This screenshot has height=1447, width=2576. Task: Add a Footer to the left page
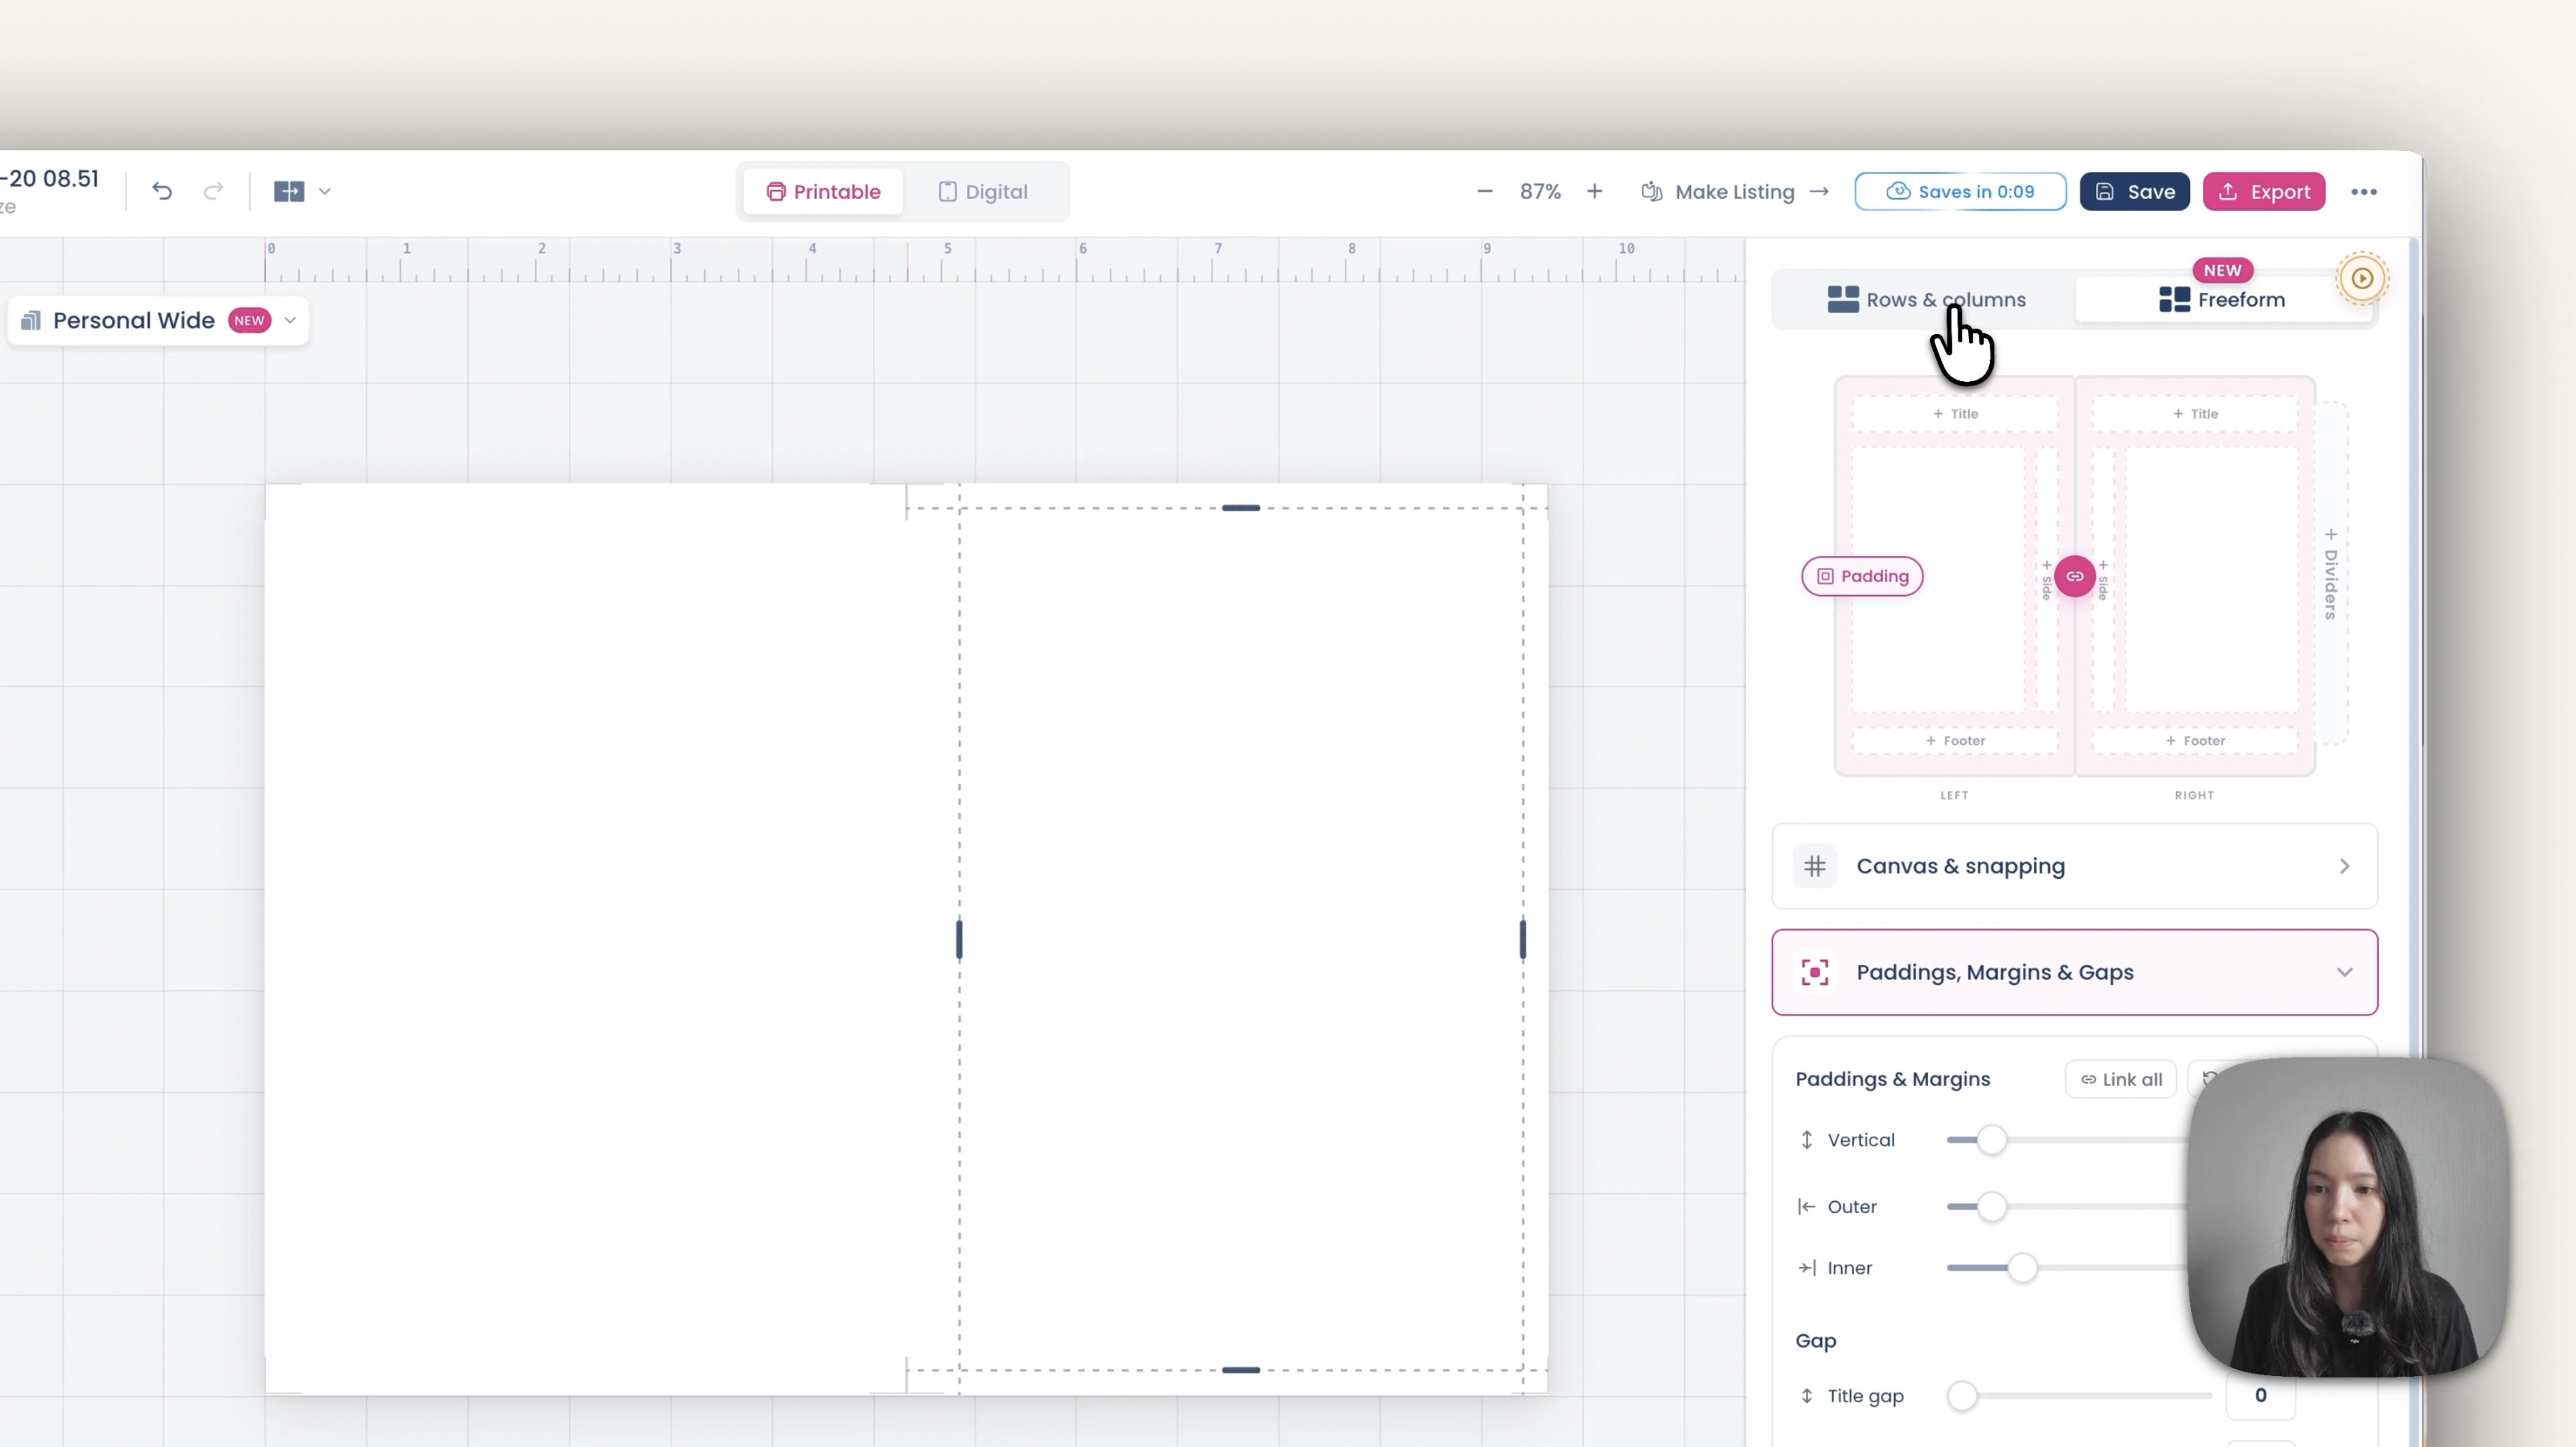pyautogui.click(x=1955, y=741)
